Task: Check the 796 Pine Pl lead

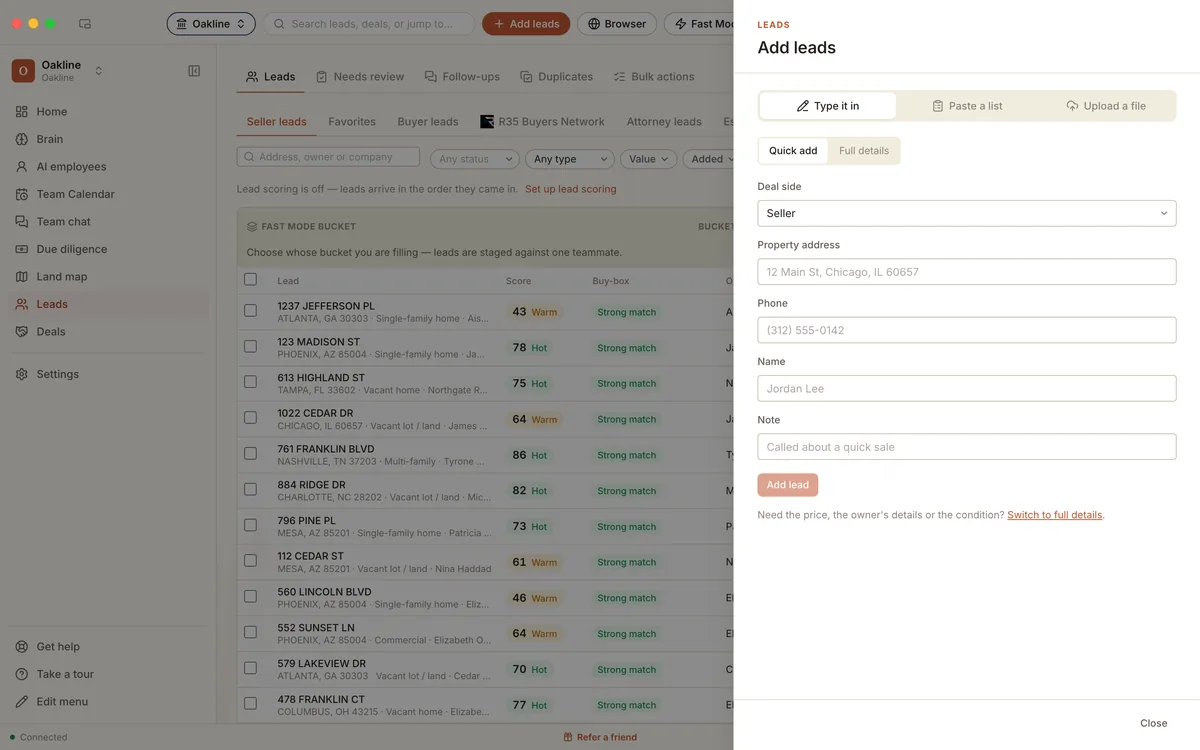Action: click(251, 526)
